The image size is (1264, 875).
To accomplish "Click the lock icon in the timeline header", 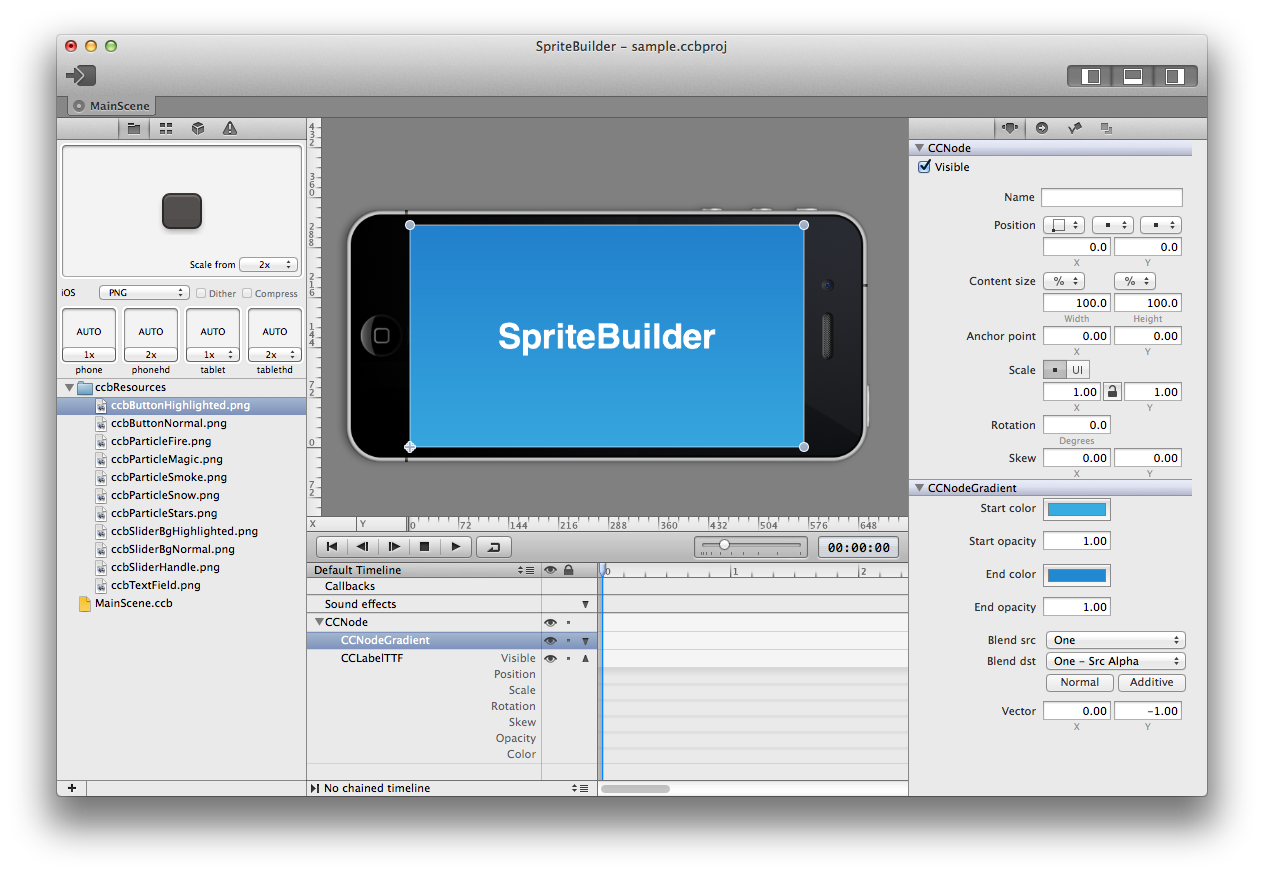I will click(x=569, y=570).
